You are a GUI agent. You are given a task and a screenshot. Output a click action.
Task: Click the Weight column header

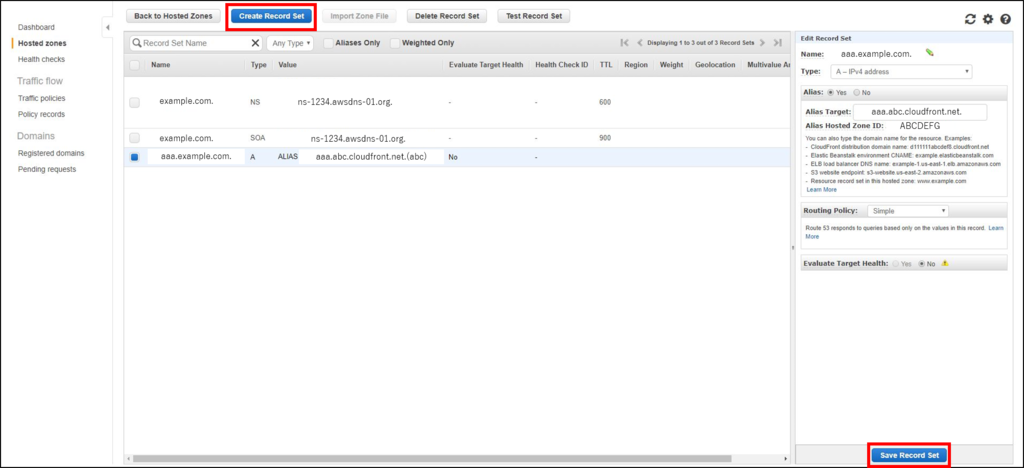(x=671, y=65)
